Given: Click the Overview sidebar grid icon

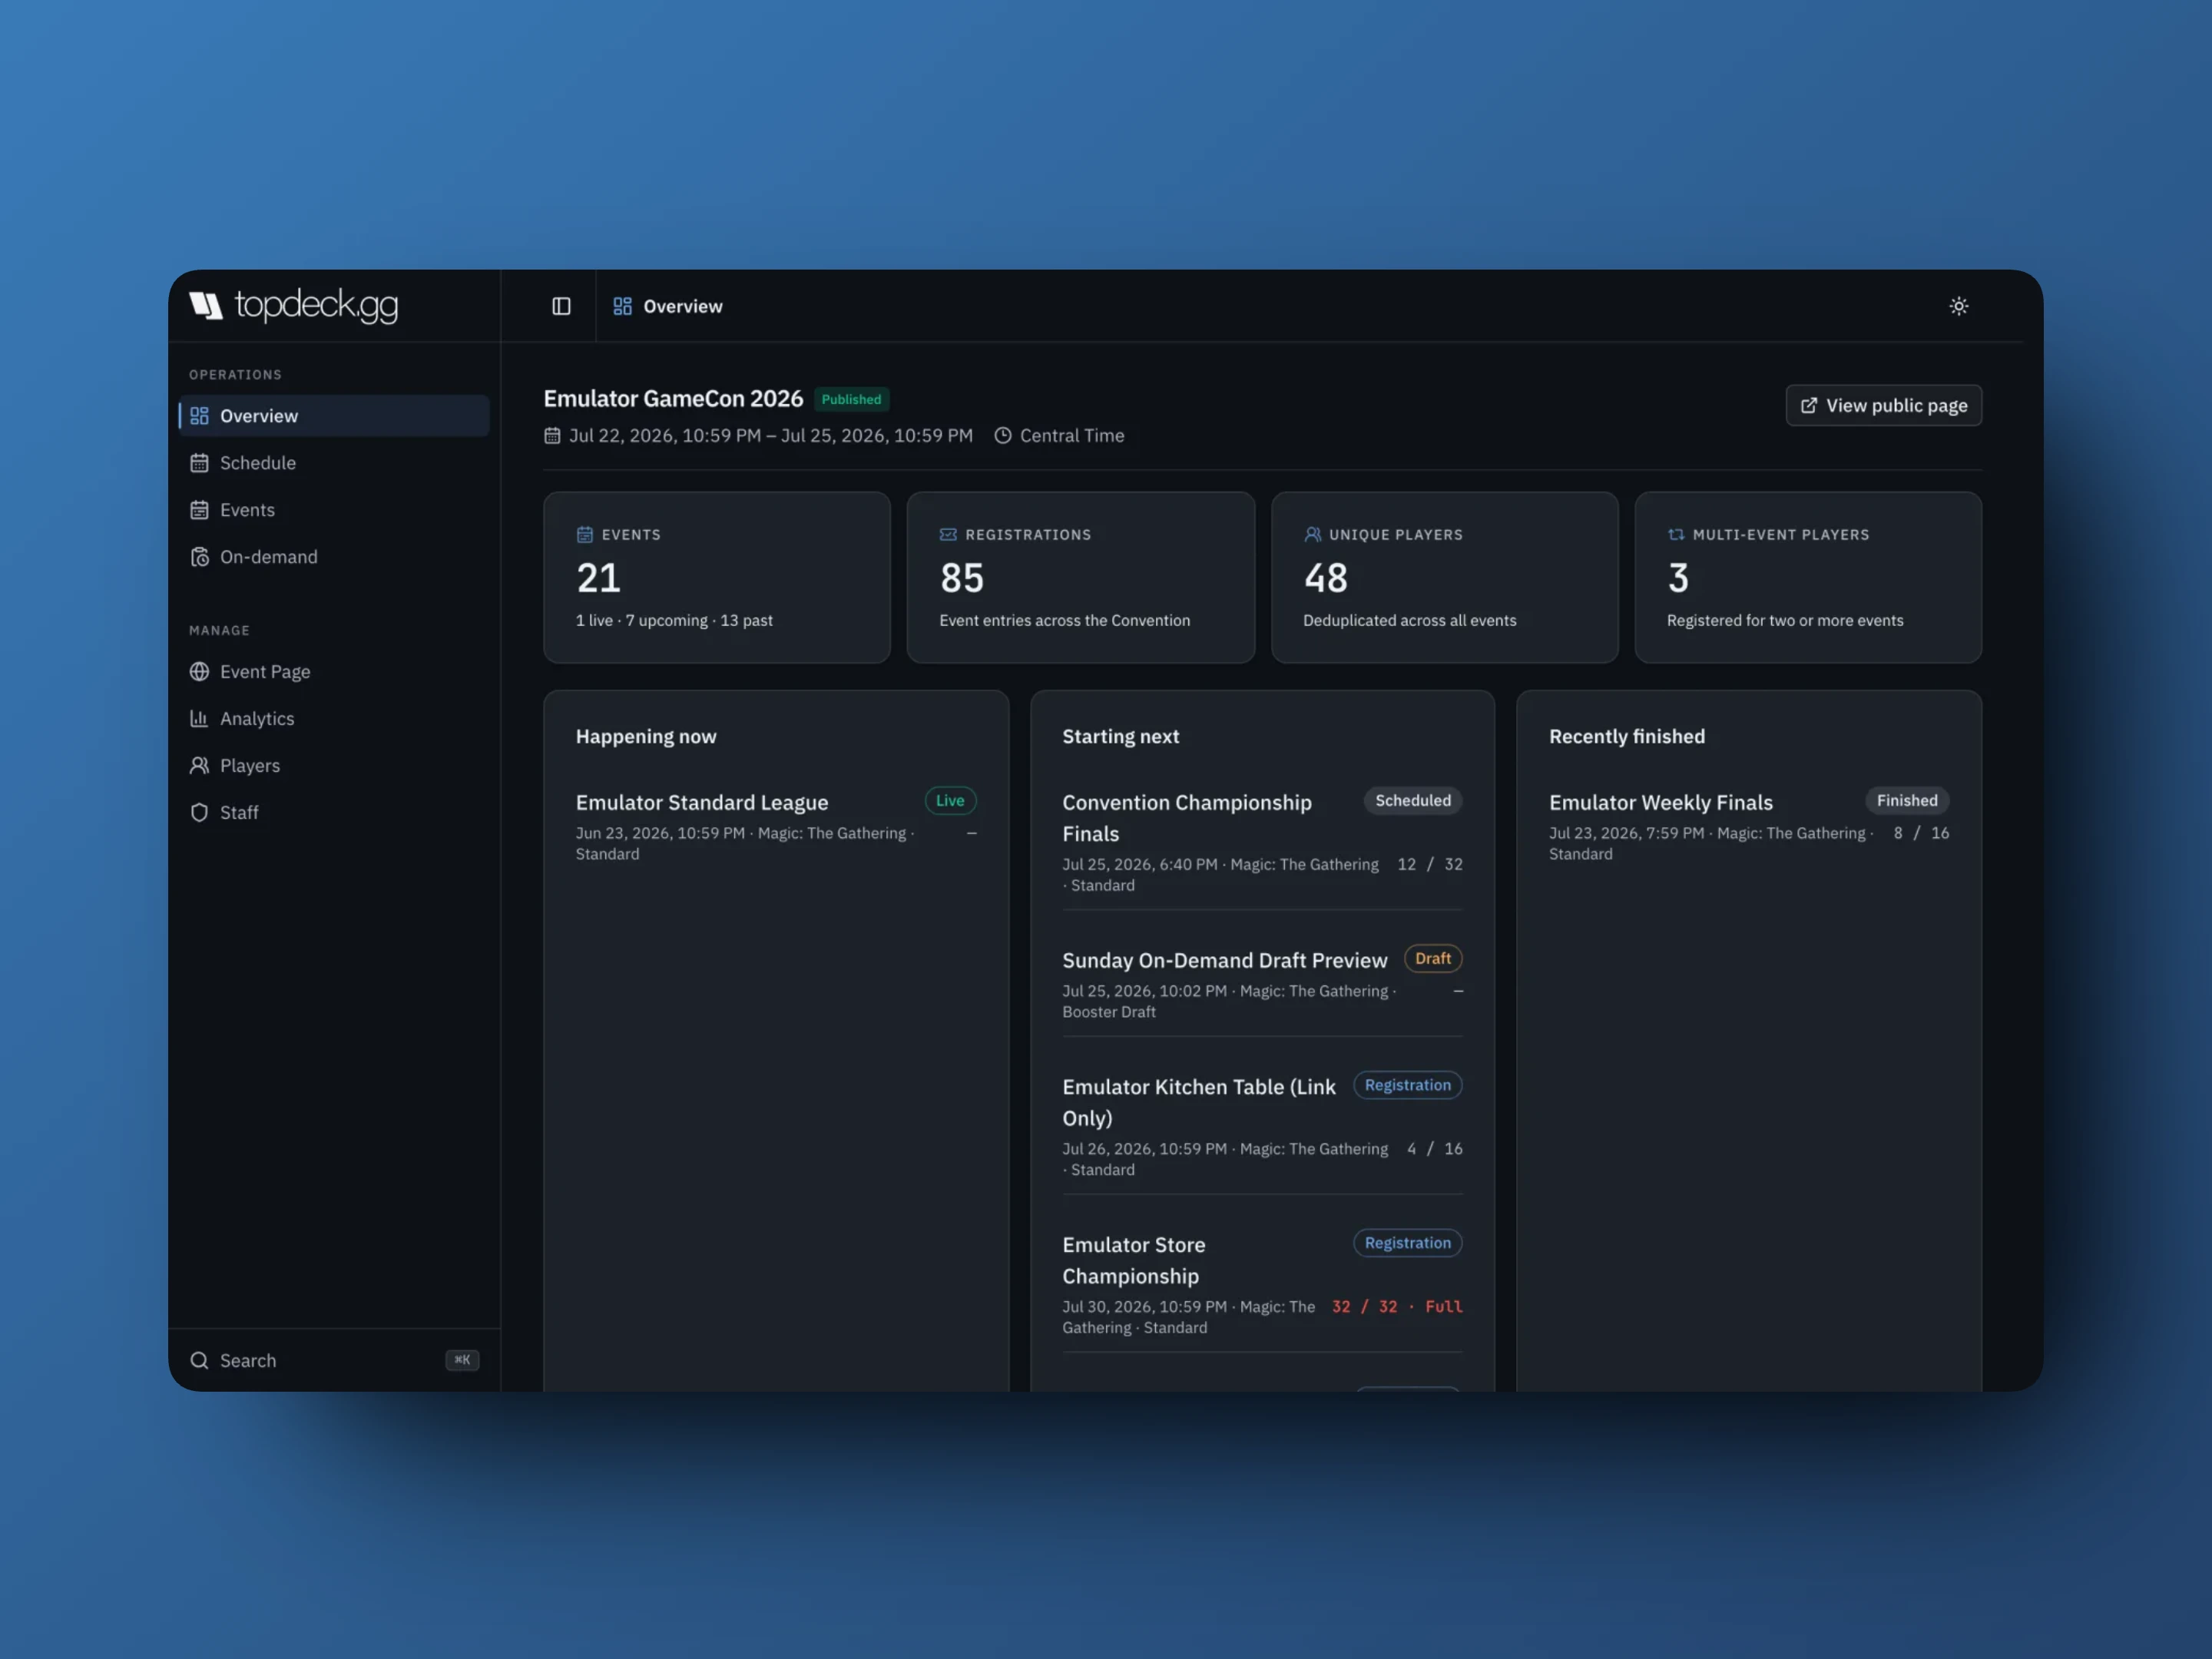Looking at the screenshot, I should (x=199, y=416).
